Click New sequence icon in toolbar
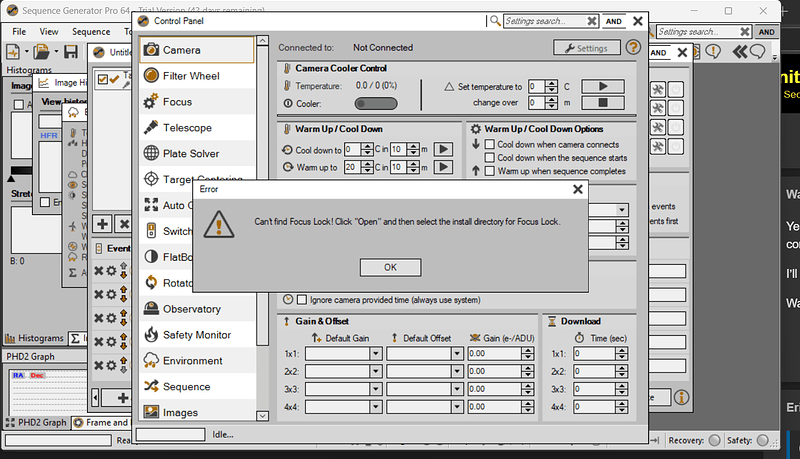Image resolution: width=800 pixels, height=459 pixels. [13, 52]
